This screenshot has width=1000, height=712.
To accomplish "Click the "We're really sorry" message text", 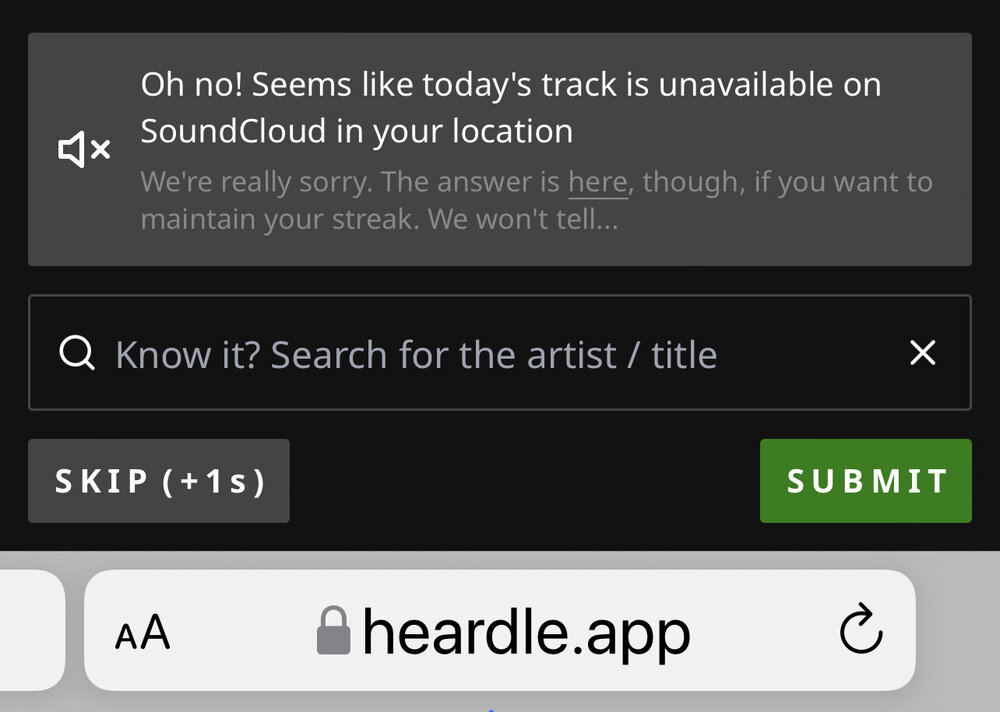I will coord(350,183).
